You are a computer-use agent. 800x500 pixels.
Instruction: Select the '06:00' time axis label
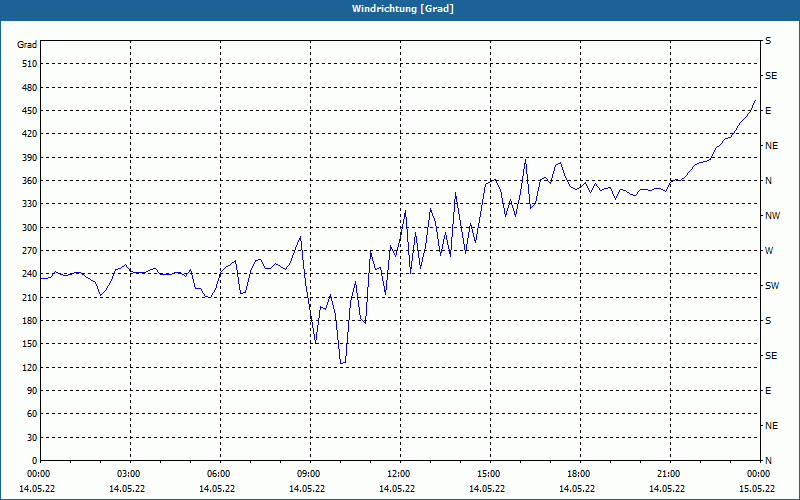click(220, 474)
